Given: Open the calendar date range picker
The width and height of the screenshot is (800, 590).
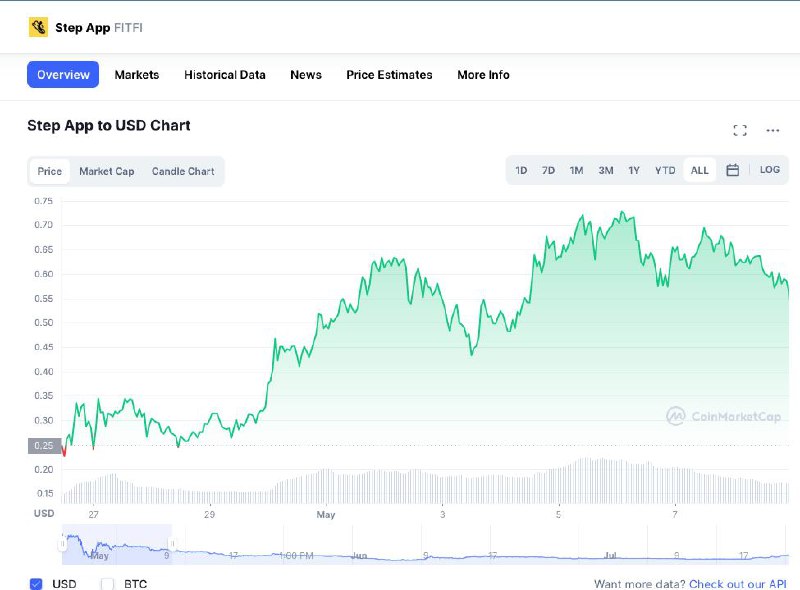Looking at the screenshot, I should 732,170.
